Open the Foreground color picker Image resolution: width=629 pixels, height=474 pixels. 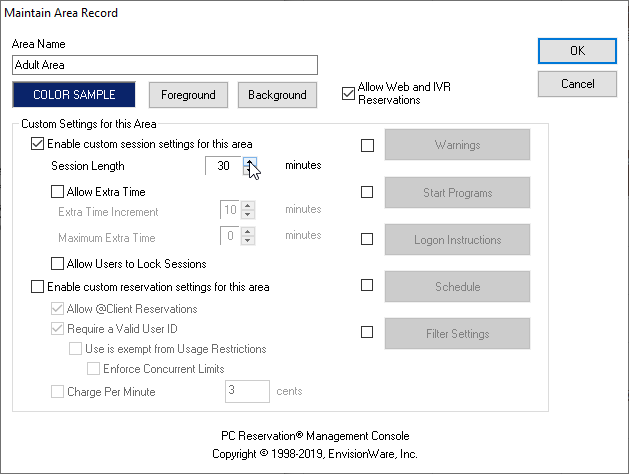click(x=188, y=95)
